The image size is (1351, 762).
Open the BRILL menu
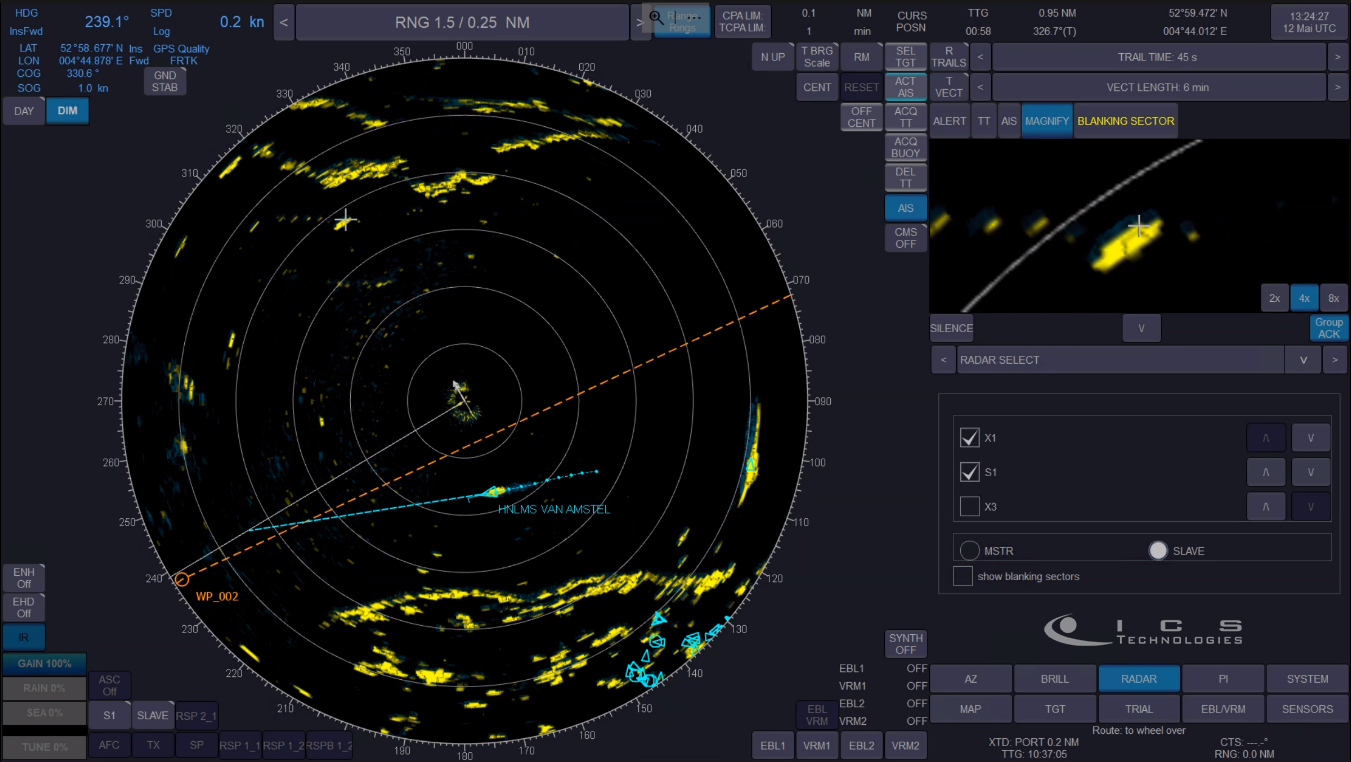[1055, 679]
